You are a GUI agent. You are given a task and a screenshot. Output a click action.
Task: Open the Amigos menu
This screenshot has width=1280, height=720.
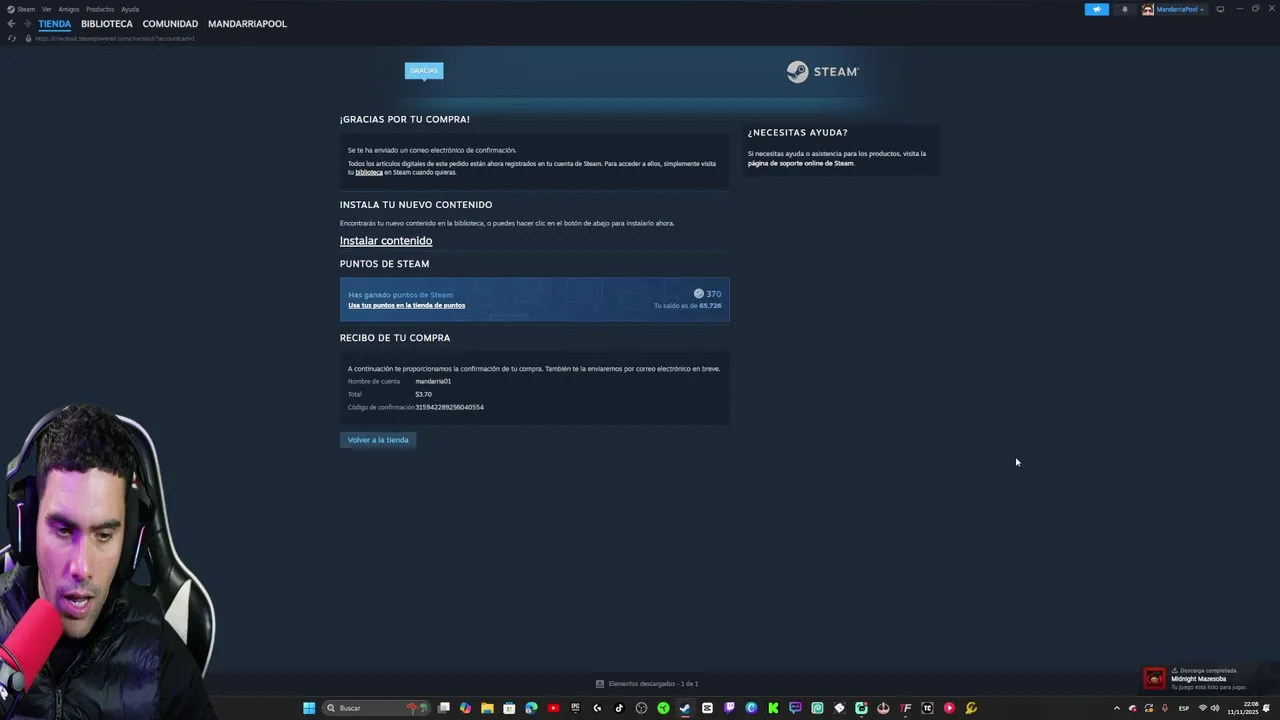pyautogui.click(x=69, y=9)
